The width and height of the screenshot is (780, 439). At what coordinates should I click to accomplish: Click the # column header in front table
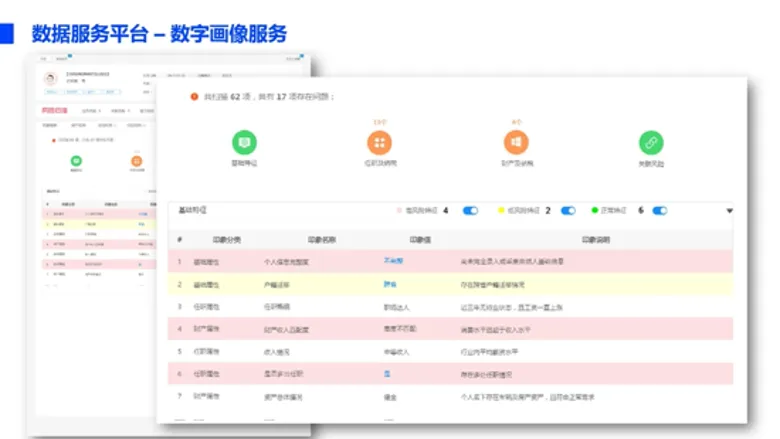[180, 240]
